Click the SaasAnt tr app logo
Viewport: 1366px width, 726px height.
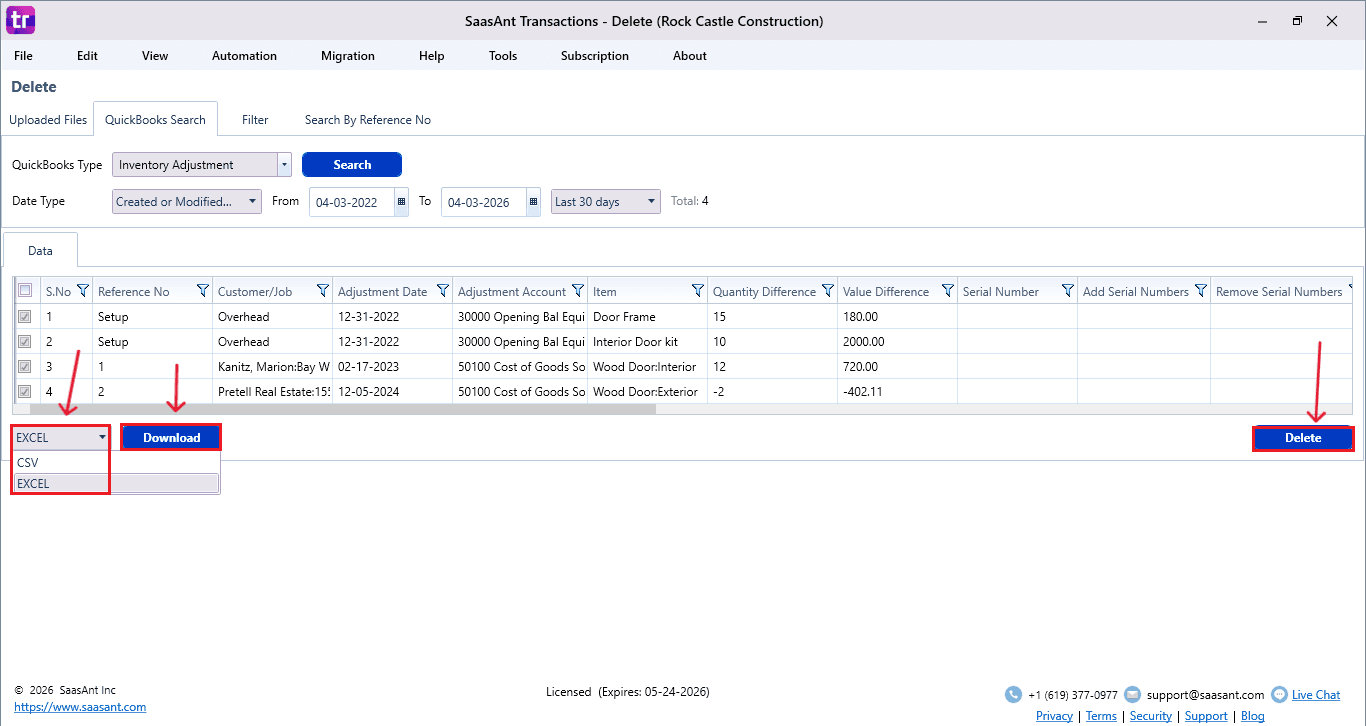(20, 20)
